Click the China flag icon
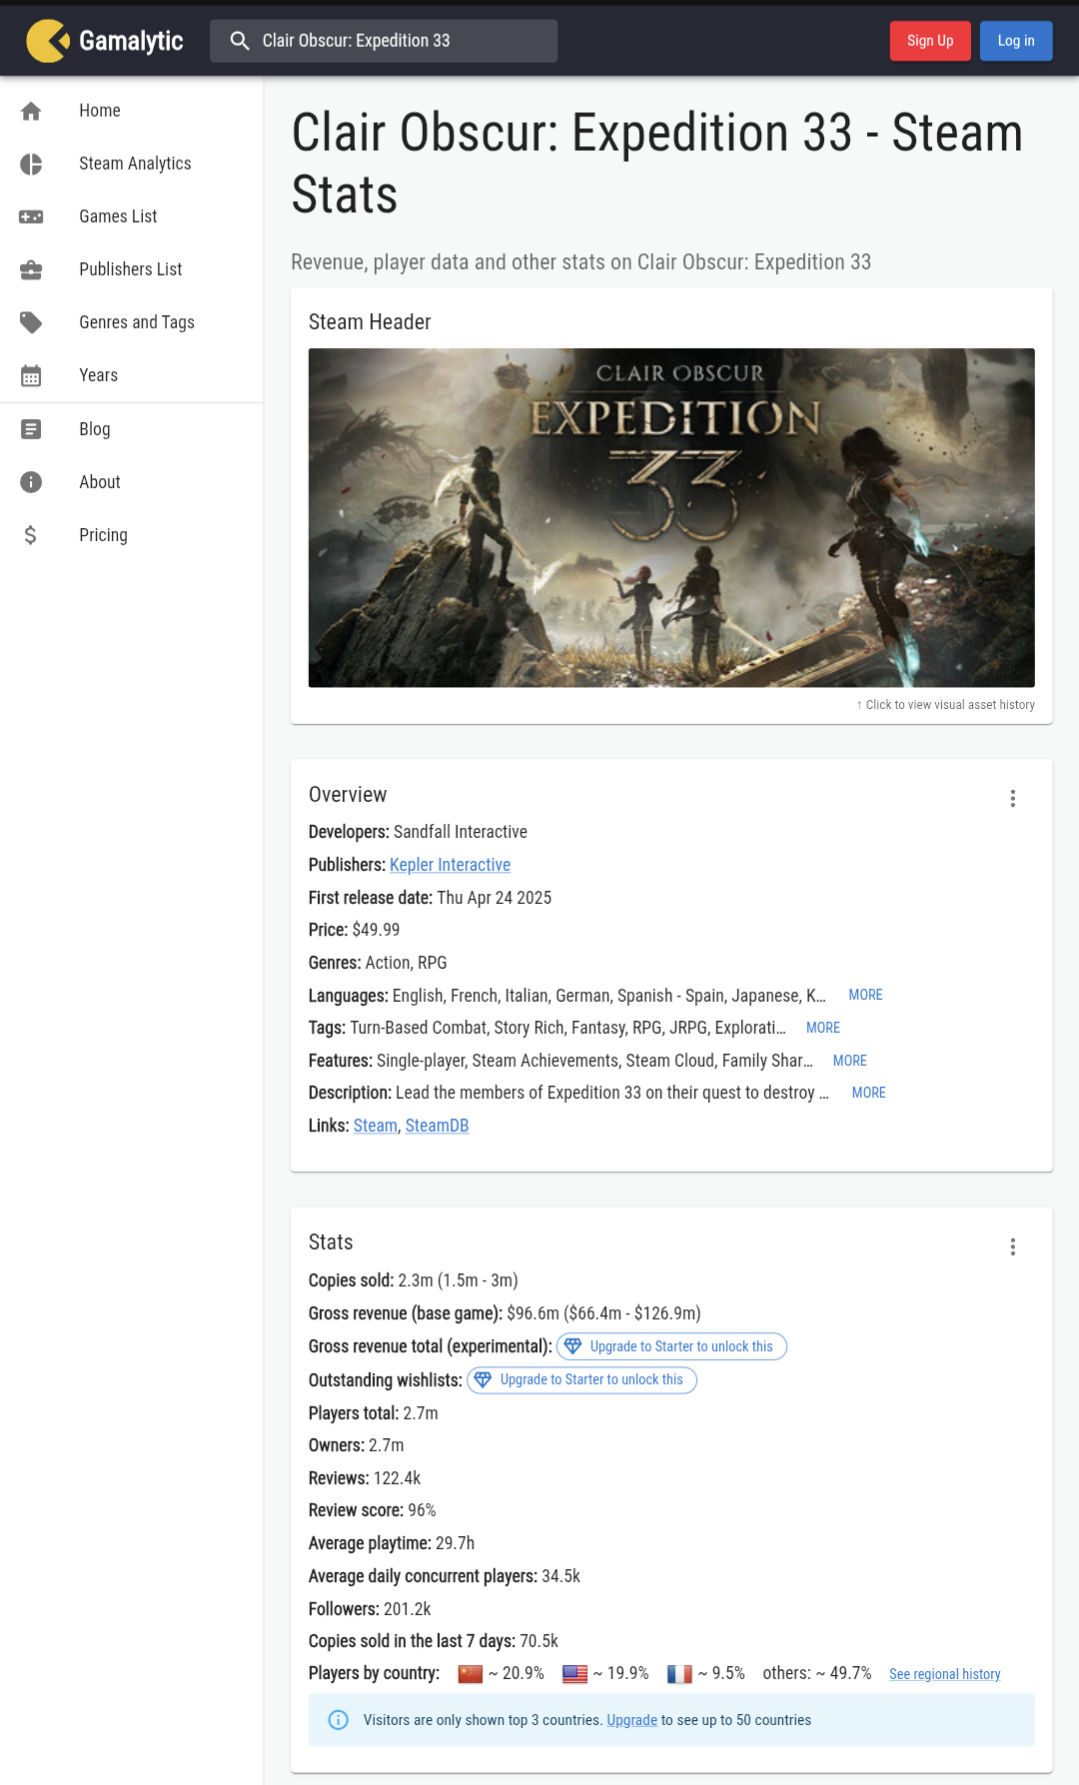 [x=470, y=1674]
